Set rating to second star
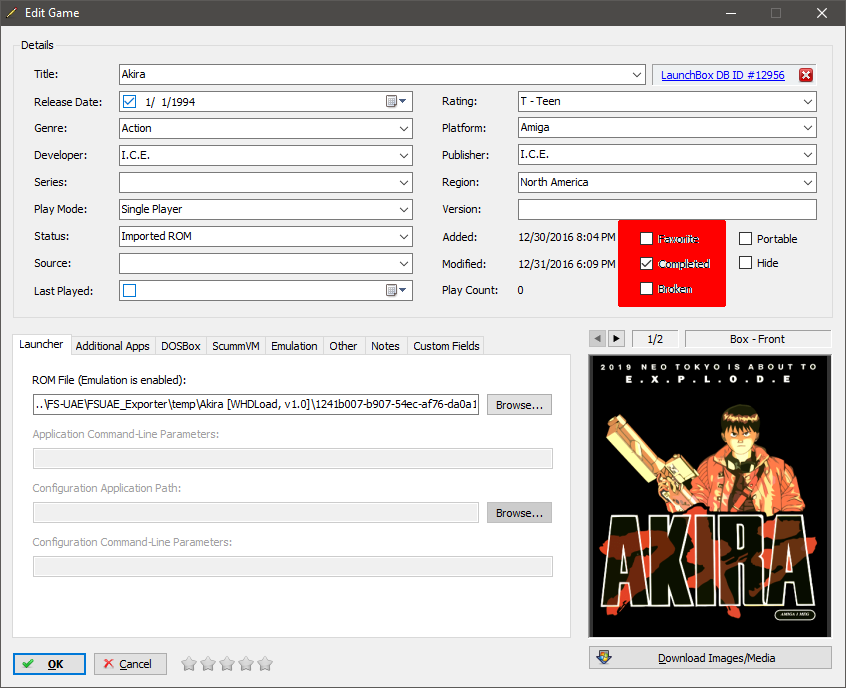846x688 pixels. pos(208,664)
